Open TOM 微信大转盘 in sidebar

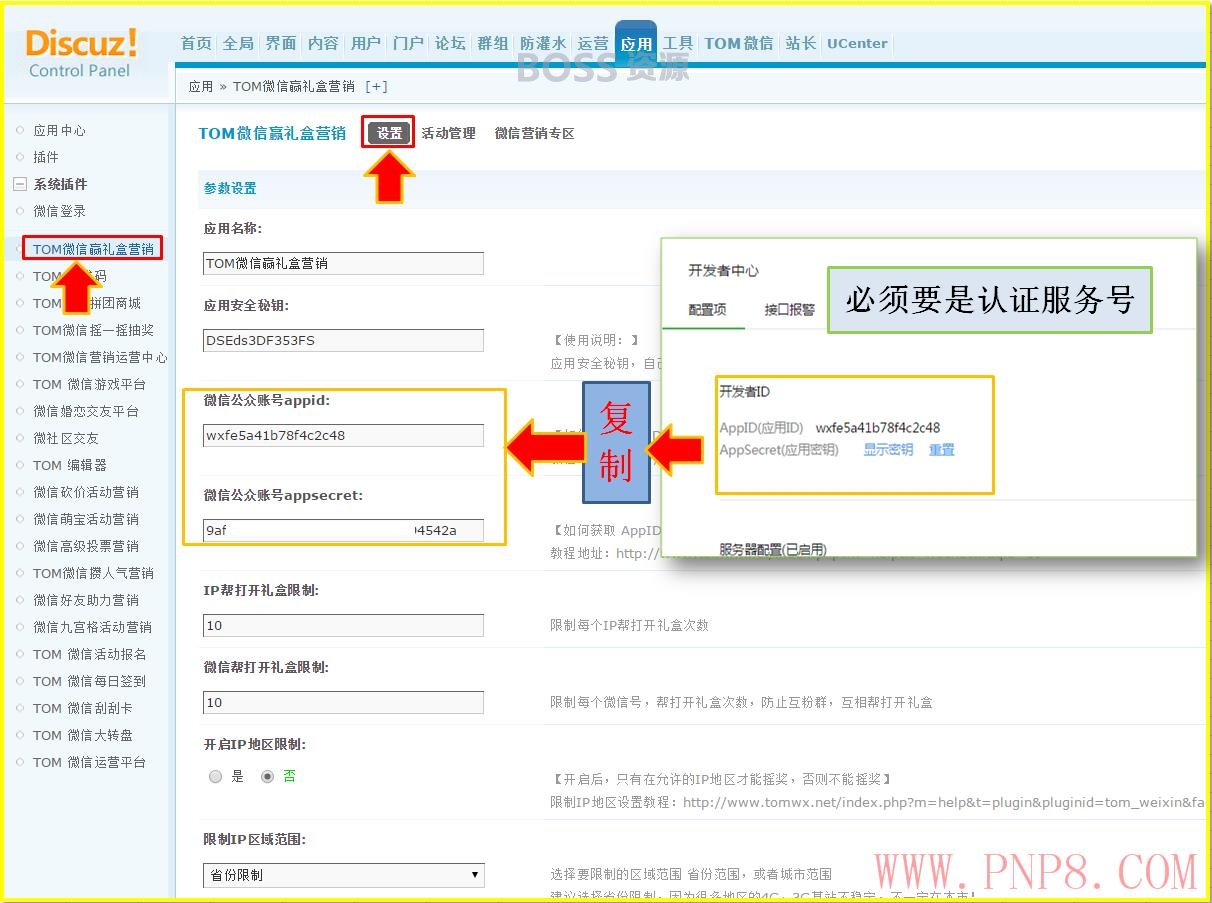[82, 735]
